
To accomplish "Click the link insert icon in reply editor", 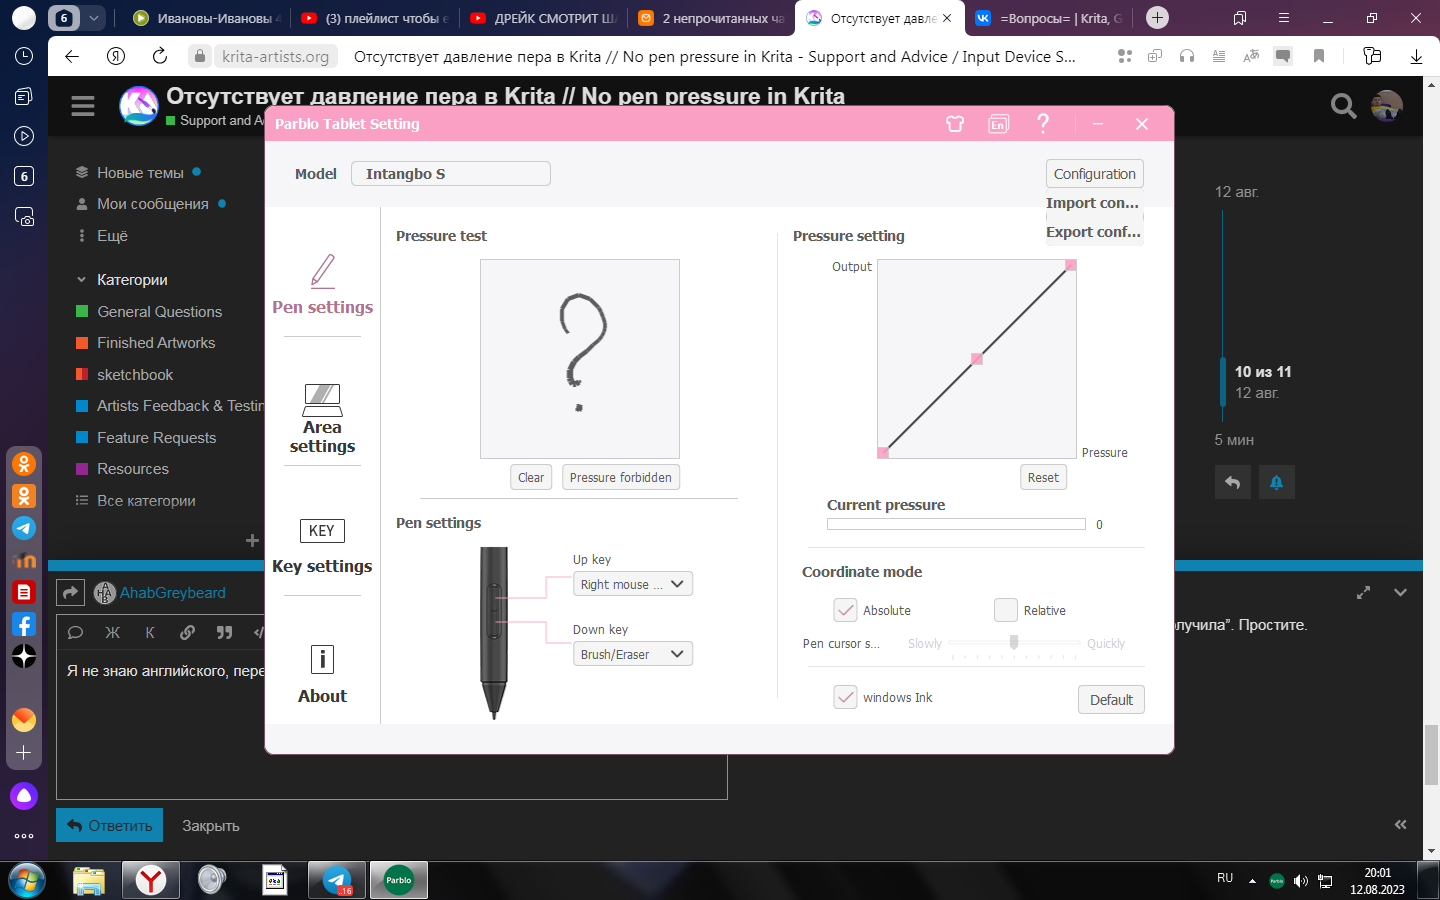I will coord(187,632).
